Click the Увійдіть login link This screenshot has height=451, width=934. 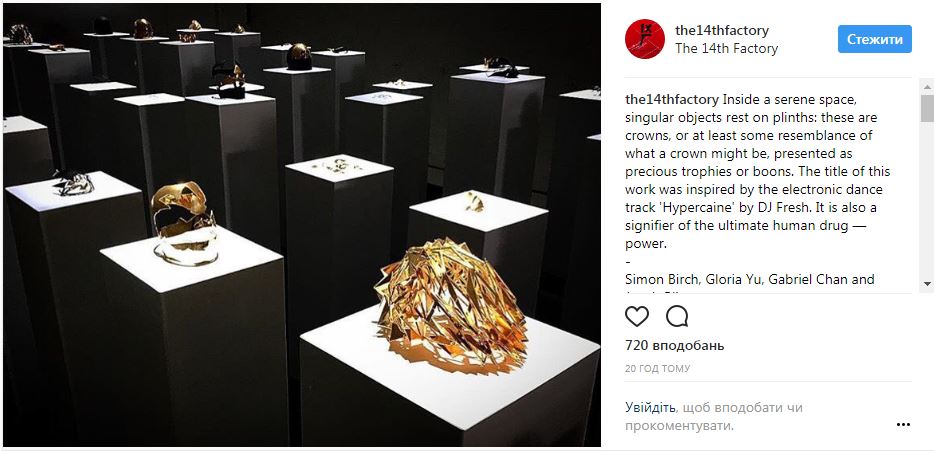[650, 408]
